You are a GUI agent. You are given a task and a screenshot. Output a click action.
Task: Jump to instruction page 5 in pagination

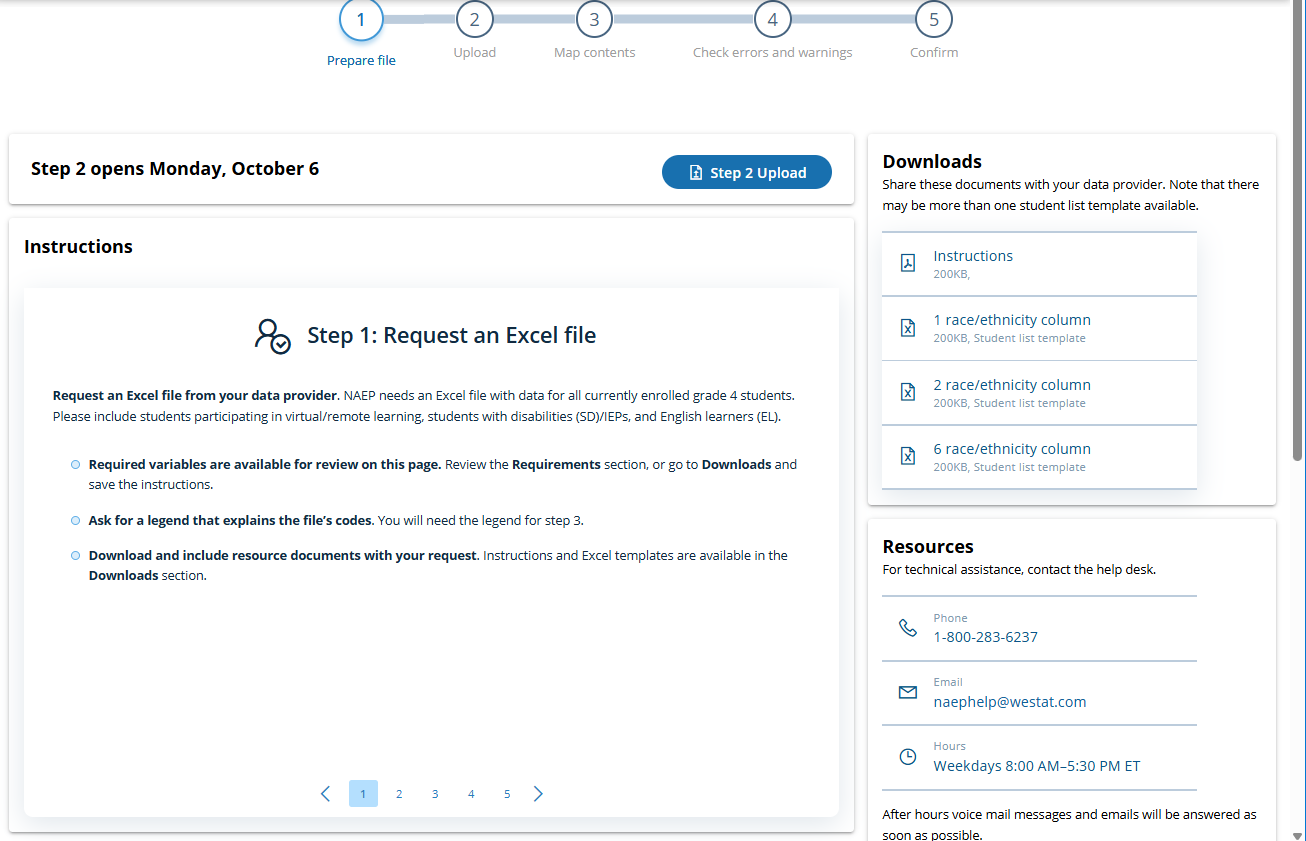[507, 794]
